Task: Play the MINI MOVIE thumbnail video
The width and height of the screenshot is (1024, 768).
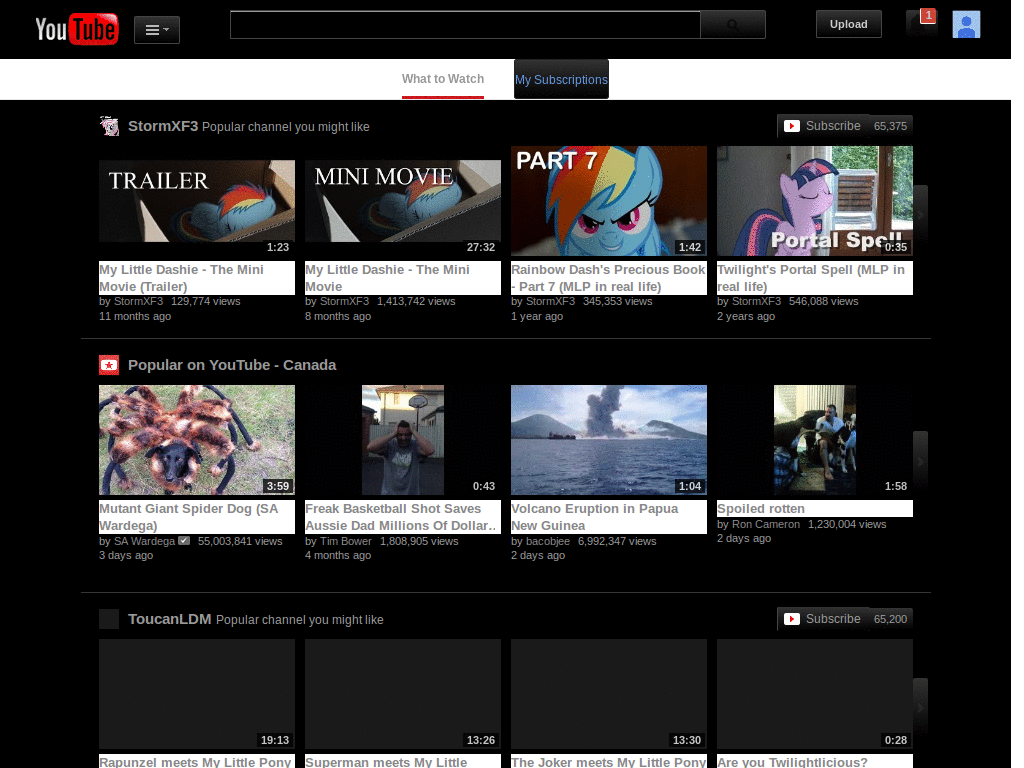Action: pyautogui.click(x=403, y=201)
